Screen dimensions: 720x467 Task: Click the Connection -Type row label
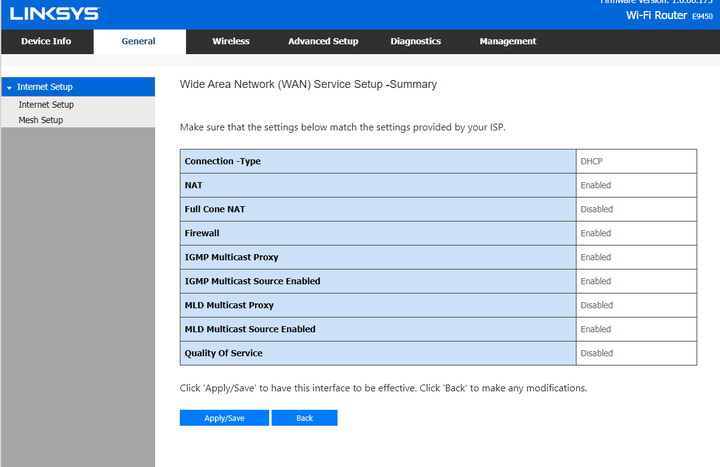[222, 161]
